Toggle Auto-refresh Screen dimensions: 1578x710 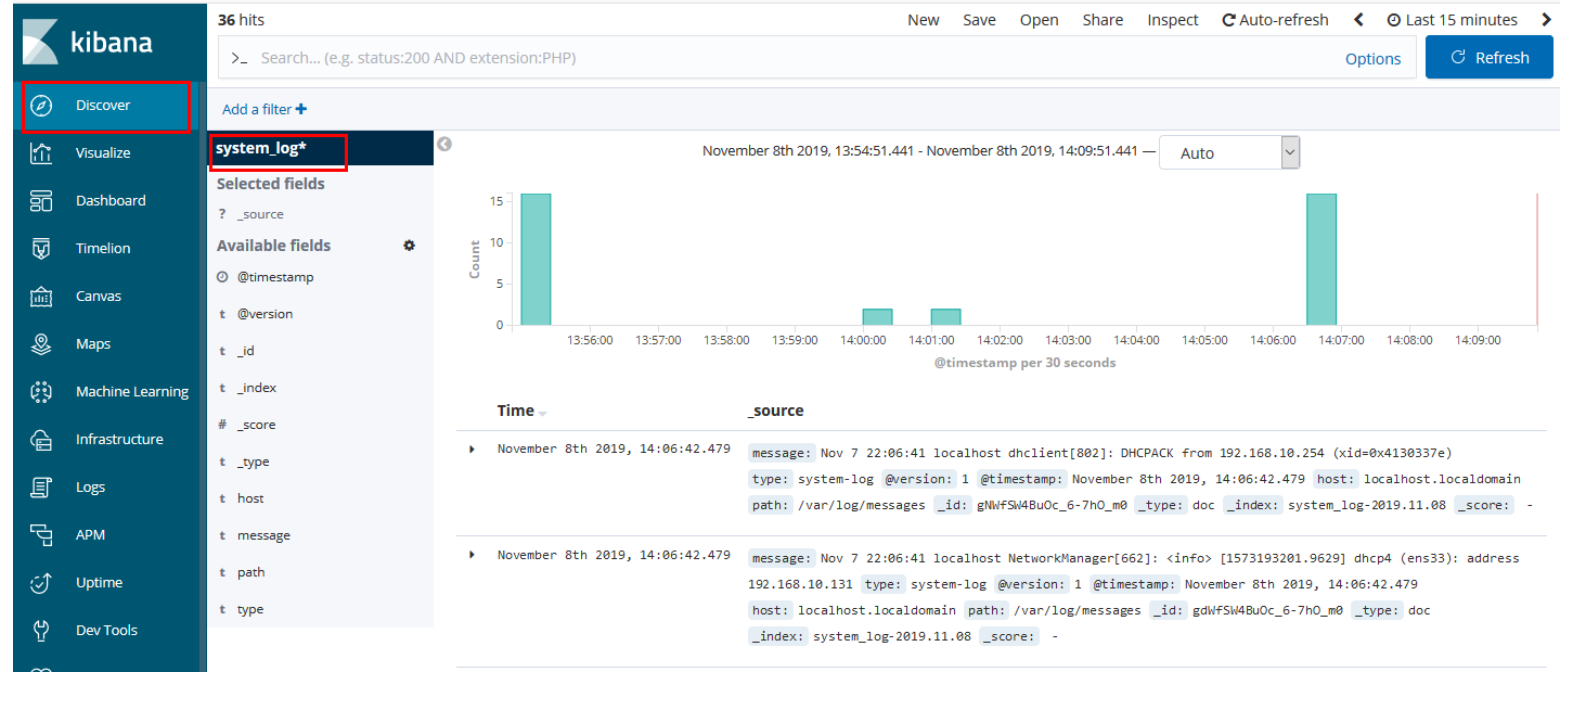coord(1275,19)
